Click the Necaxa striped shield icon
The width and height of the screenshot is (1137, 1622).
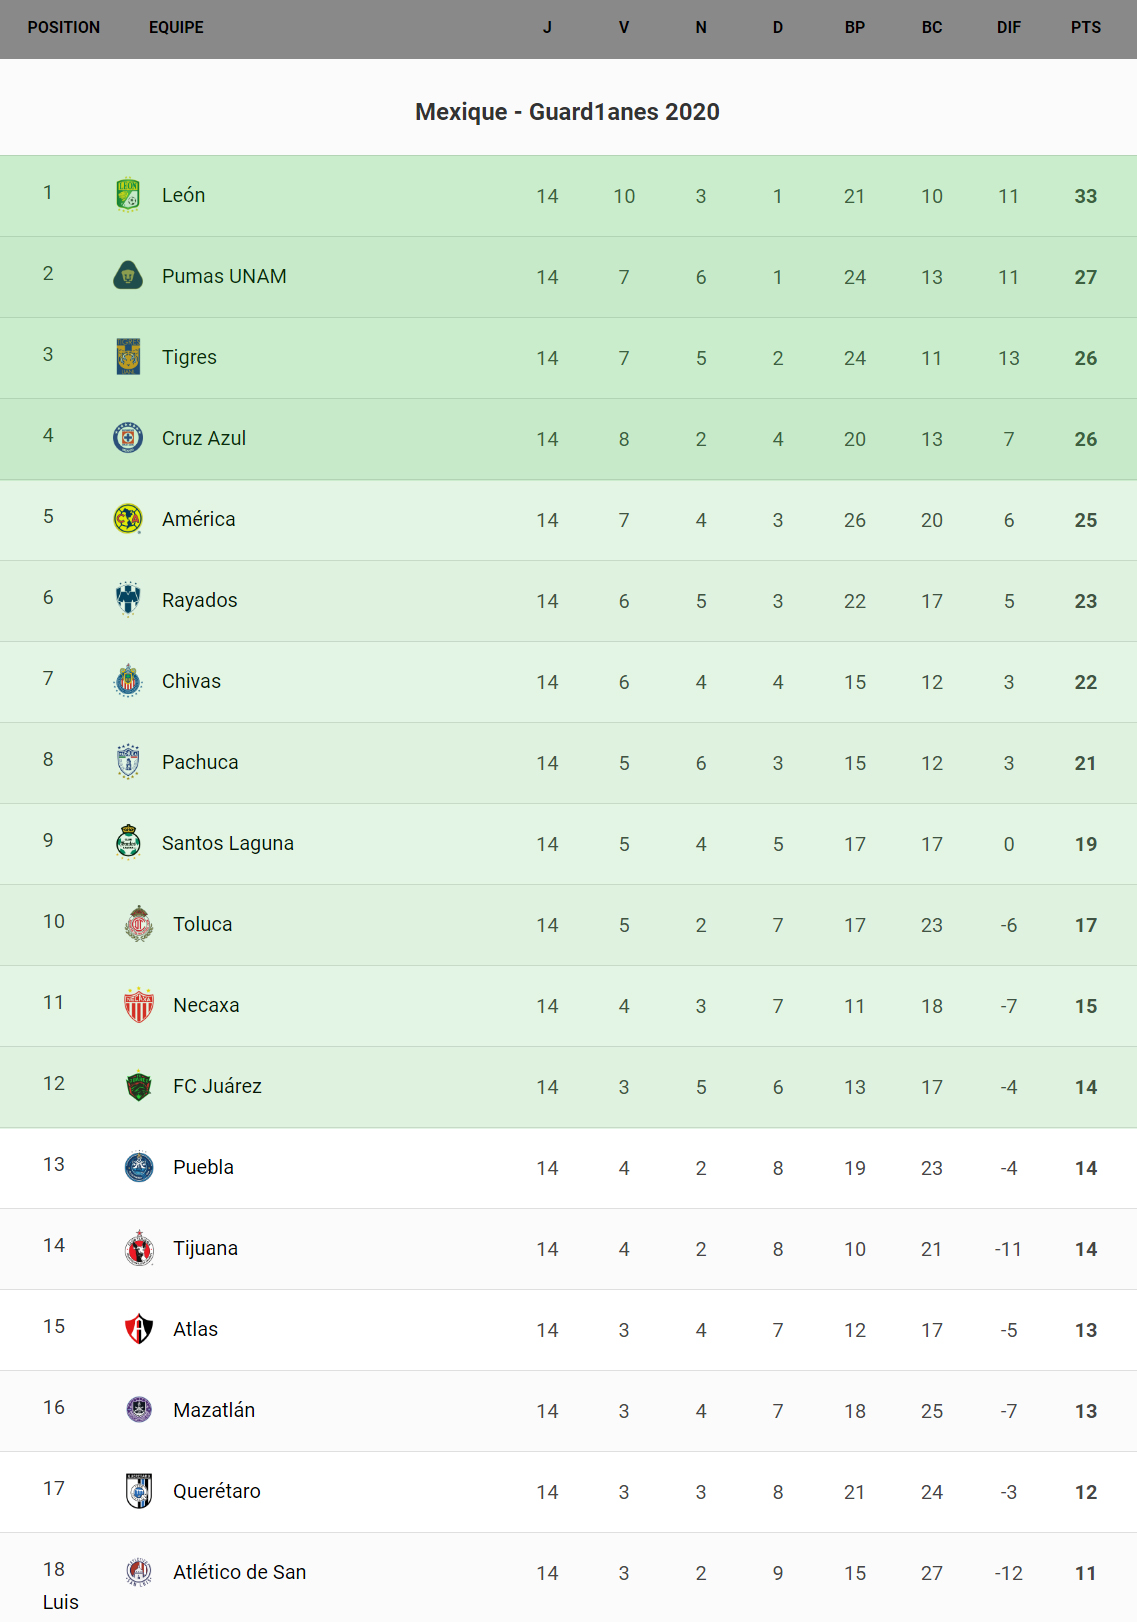(x=139, y=1005)
